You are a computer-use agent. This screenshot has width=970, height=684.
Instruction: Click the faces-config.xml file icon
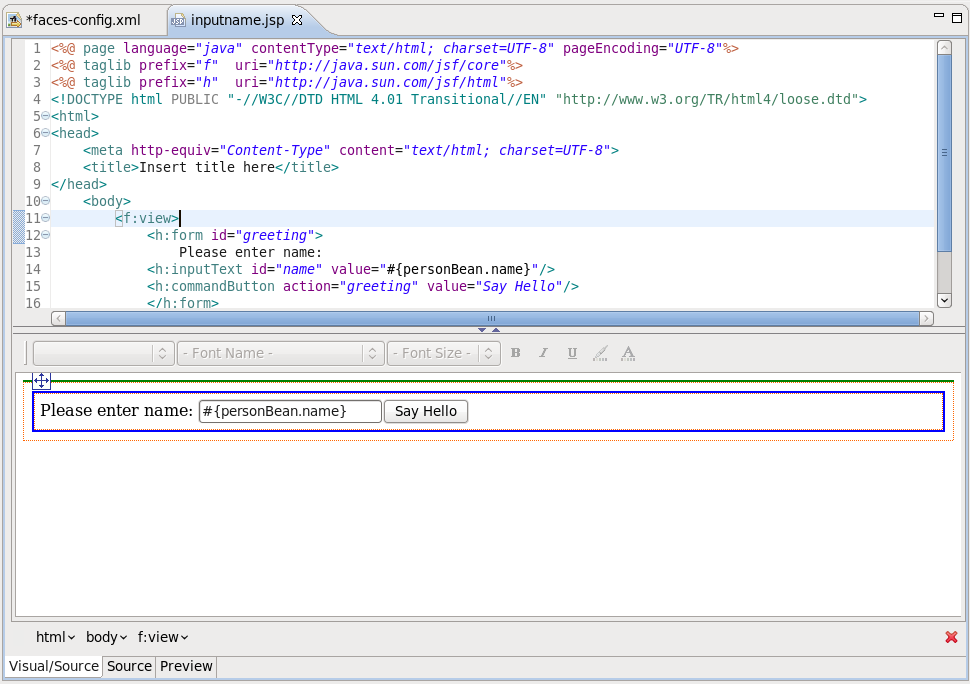point(14,20)
